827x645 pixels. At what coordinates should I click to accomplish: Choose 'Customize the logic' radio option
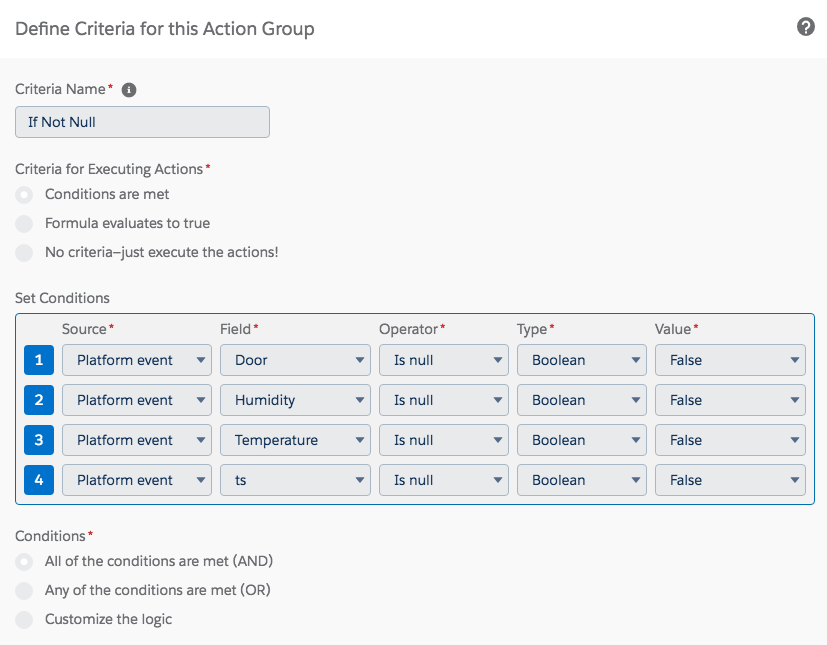(x=24, y=620)
